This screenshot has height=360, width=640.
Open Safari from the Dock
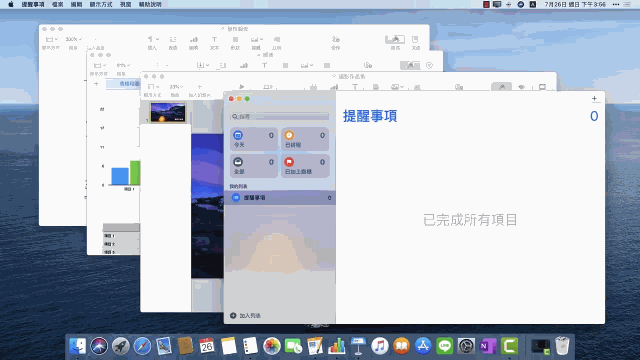142,346
